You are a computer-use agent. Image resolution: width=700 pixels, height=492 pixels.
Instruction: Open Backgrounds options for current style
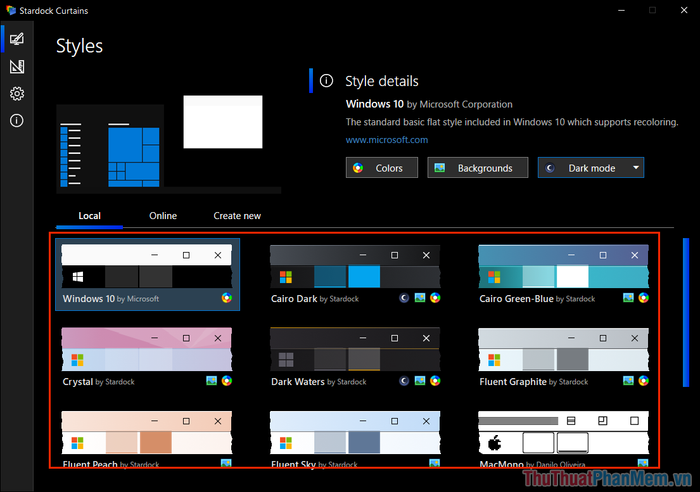tap(478, 168)
